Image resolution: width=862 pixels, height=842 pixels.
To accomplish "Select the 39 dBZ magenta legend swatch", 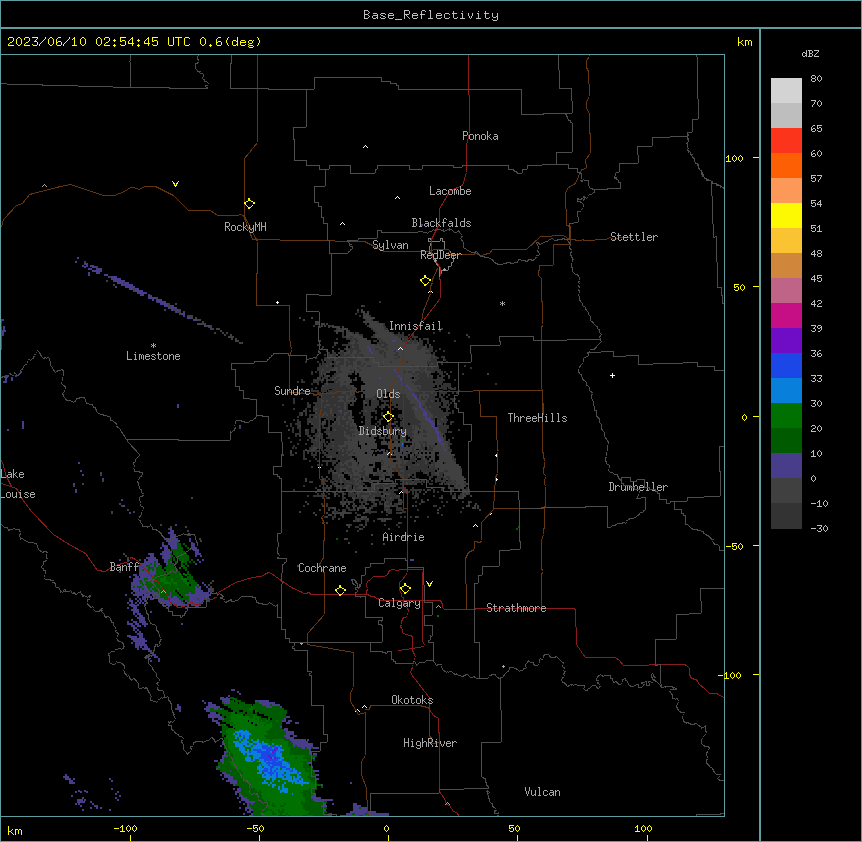I will [786, 315].
